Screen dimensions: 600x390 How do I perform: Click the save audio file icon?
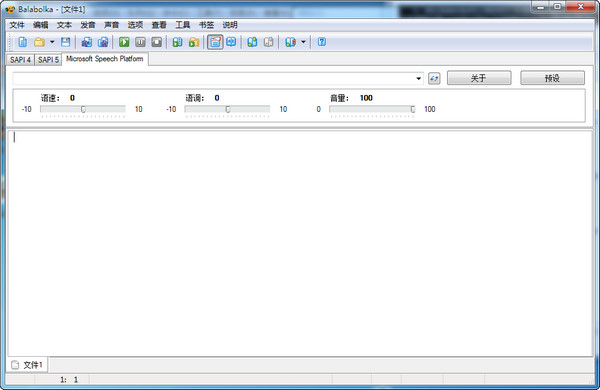[x=86, y=42]
